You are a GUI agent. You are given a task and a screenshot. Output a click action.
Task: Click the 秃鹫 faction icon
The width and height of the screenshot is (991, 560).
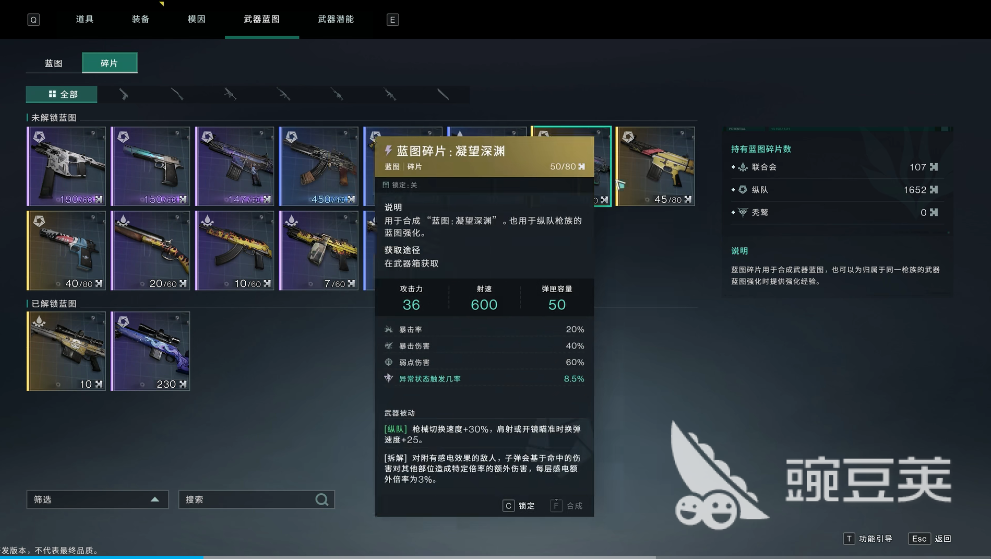(743, 212)
